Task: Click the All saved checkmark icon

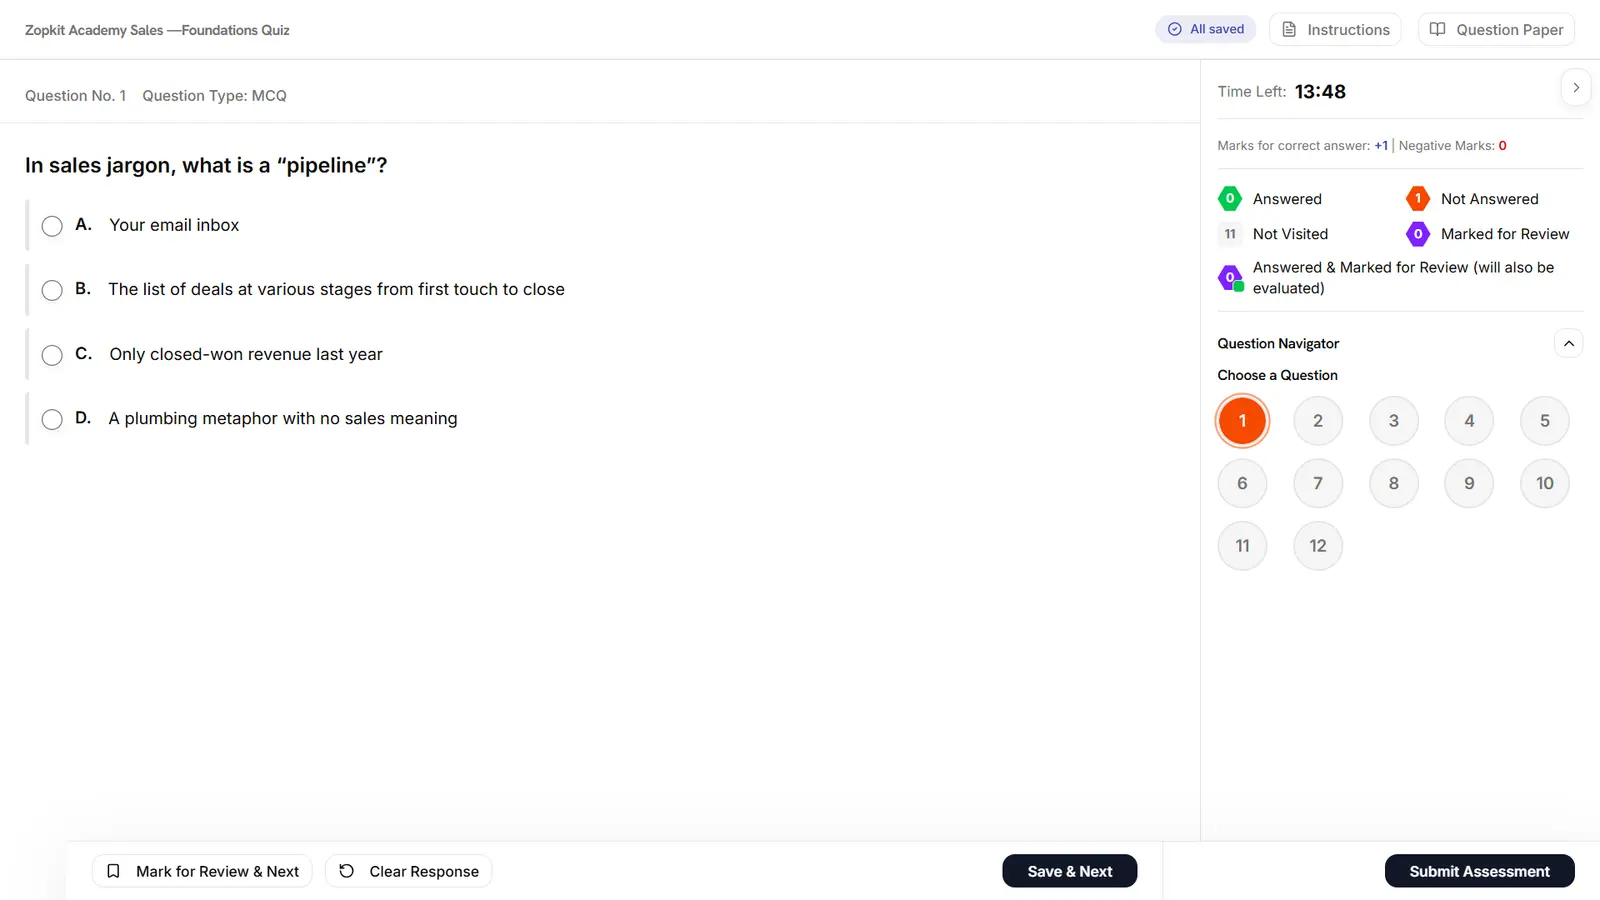Action: [1174, 29]
